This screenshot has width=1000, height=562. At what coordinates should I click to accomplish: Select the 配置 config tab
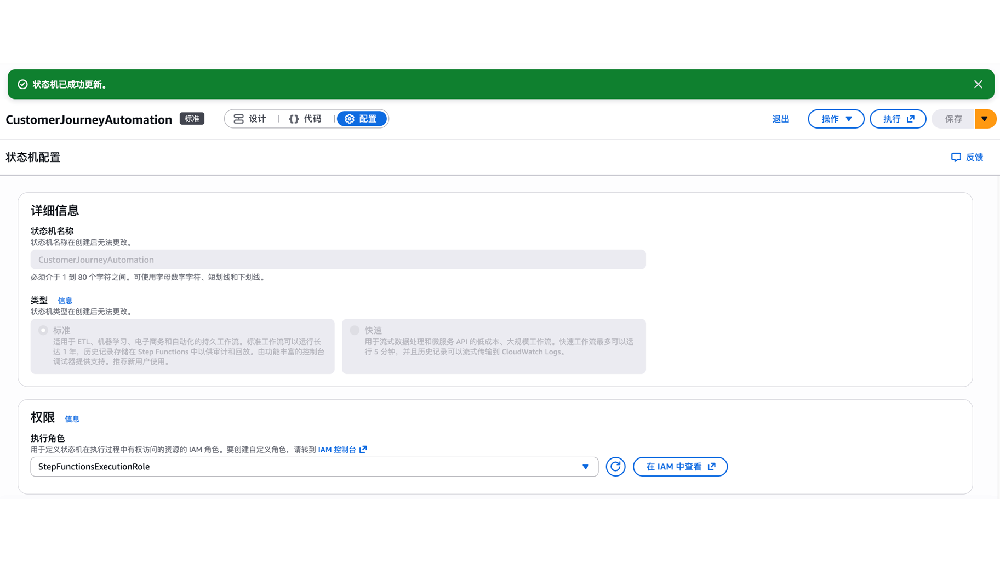361,119
